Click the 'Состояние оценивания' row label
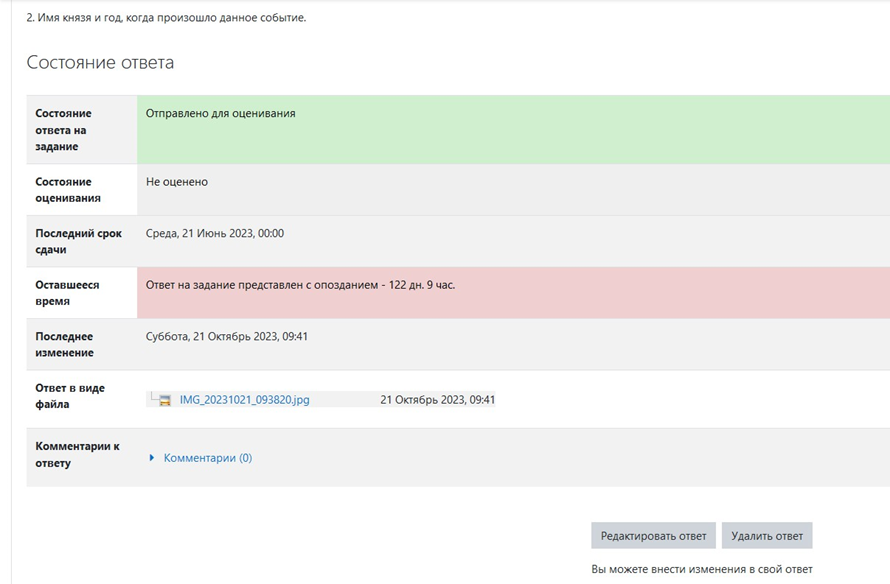The height and width of the screenshot is (584, 890). [x=68, y=190]
